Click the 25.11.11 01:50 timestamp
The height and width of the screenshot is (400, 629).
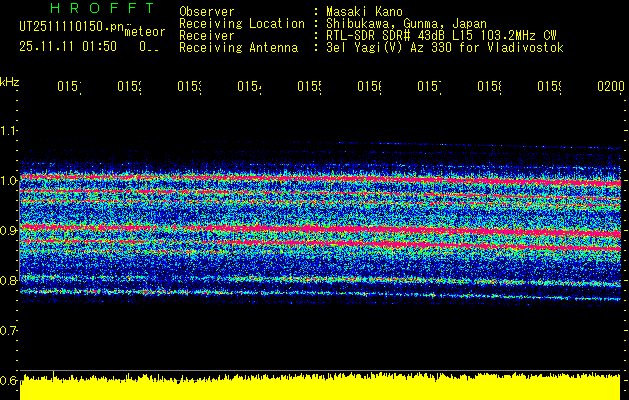click(x=68, y=46)
